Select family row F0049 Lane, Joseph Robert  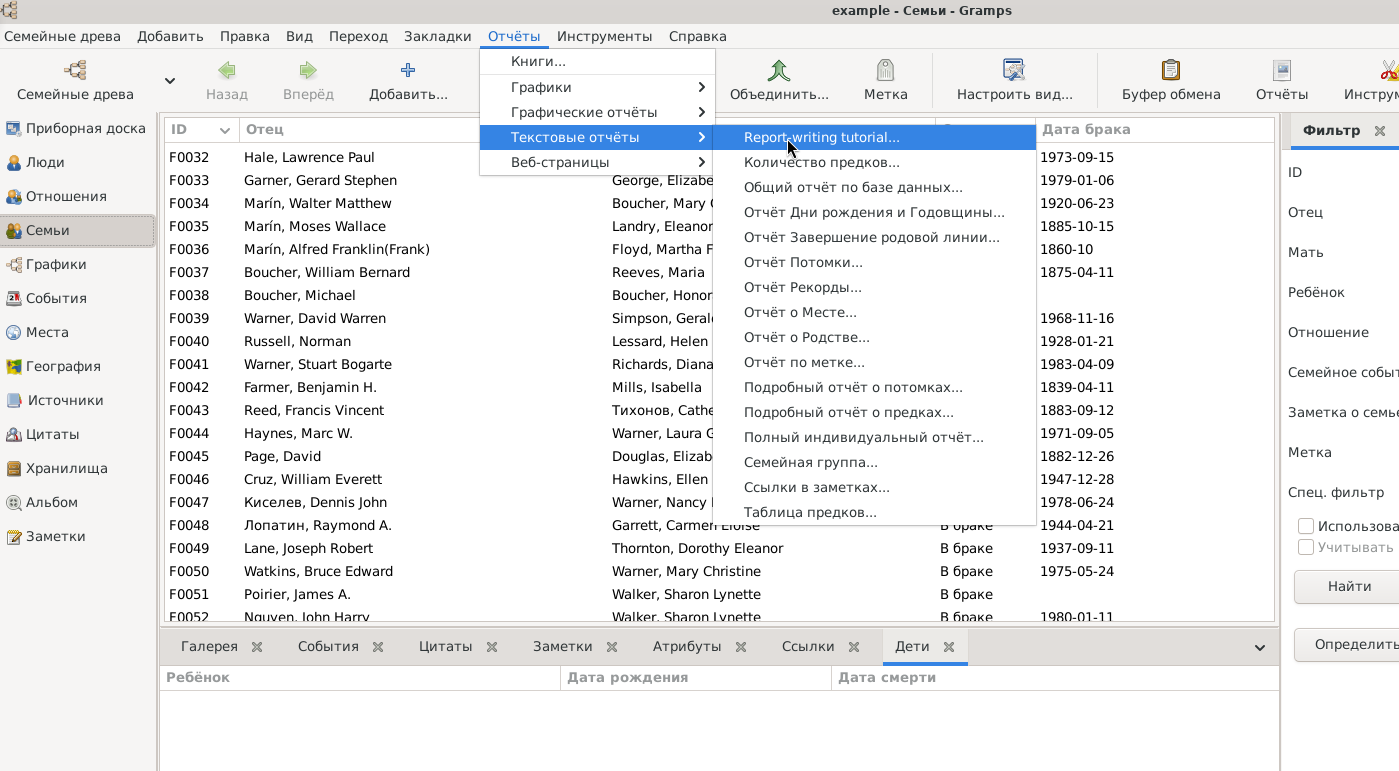coord(719,548)
